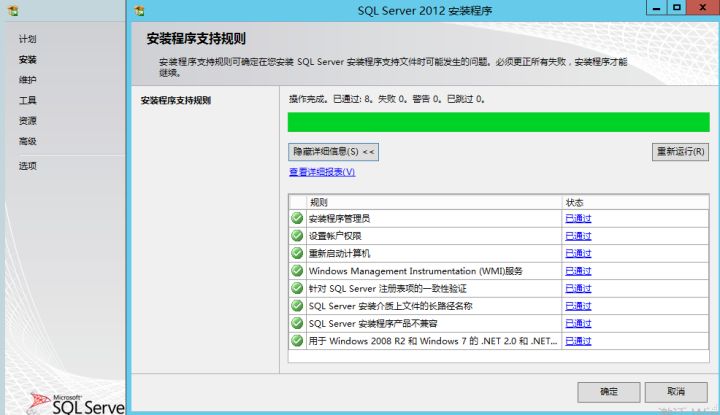Open 已通过 link for 注册表项一致性验证
Viewport: 720px width, 415px height.
tap(578, 288)
